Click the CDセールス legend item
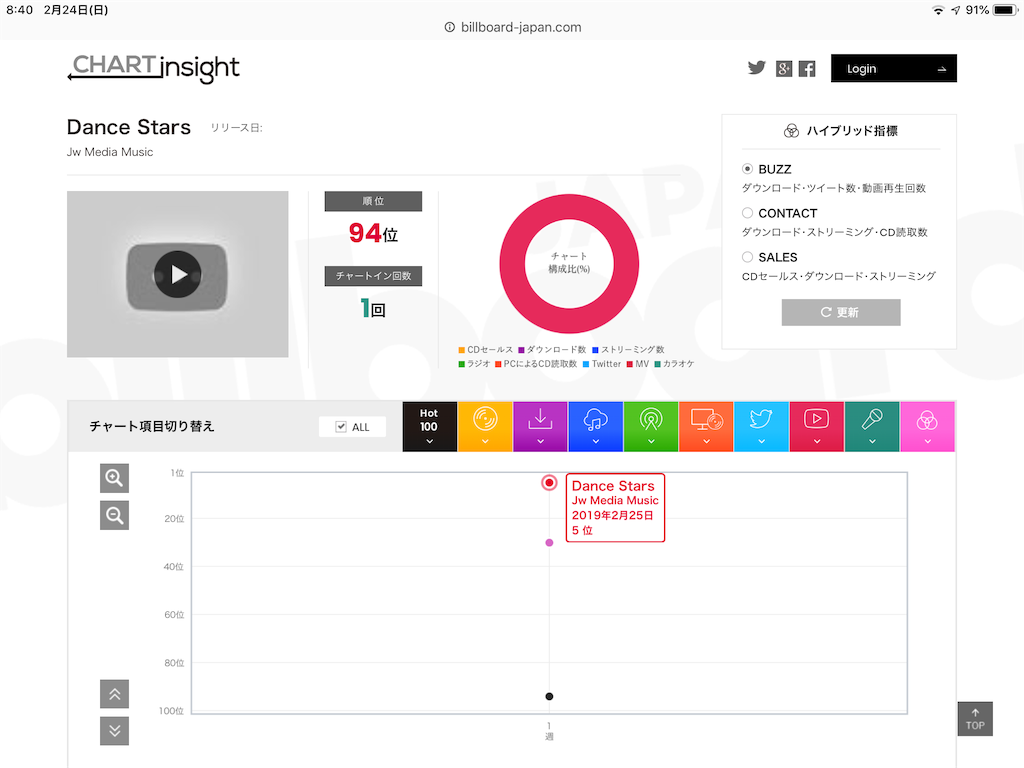 tap(486, 350)
